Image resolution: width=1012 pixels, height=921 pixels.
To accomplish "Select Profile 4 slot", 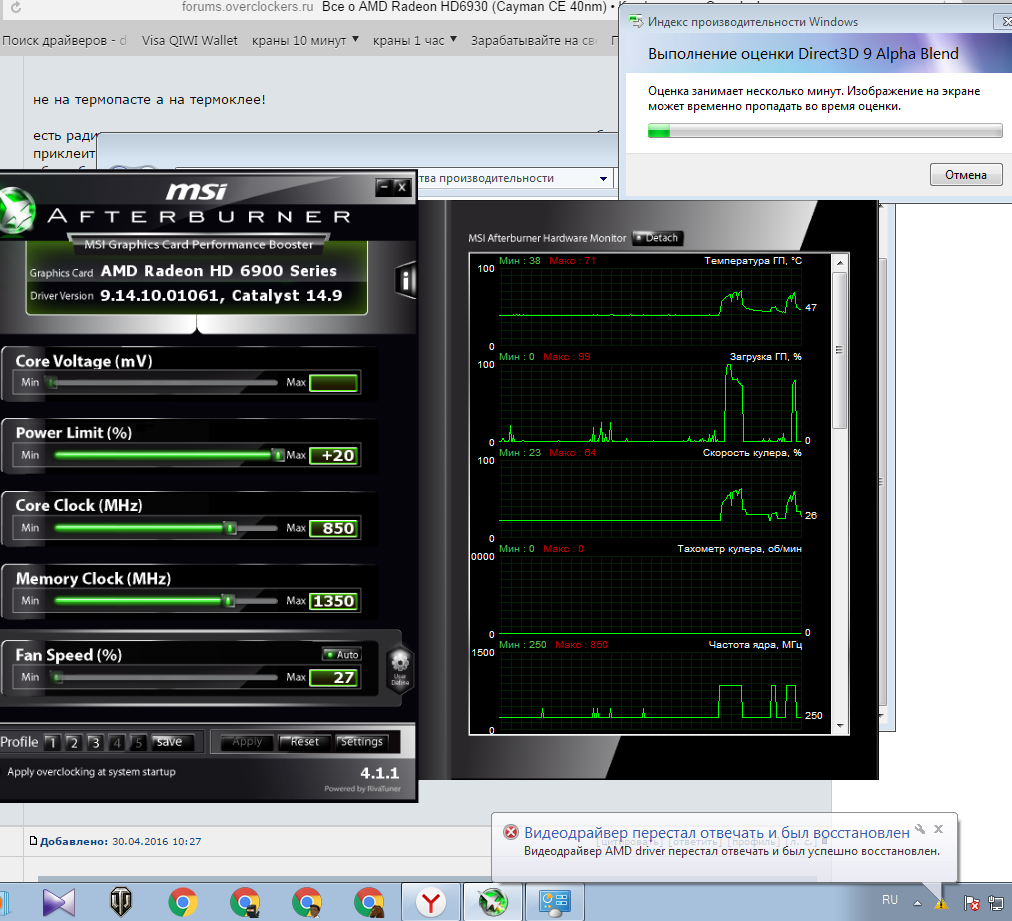I will [x=117, y=743].
